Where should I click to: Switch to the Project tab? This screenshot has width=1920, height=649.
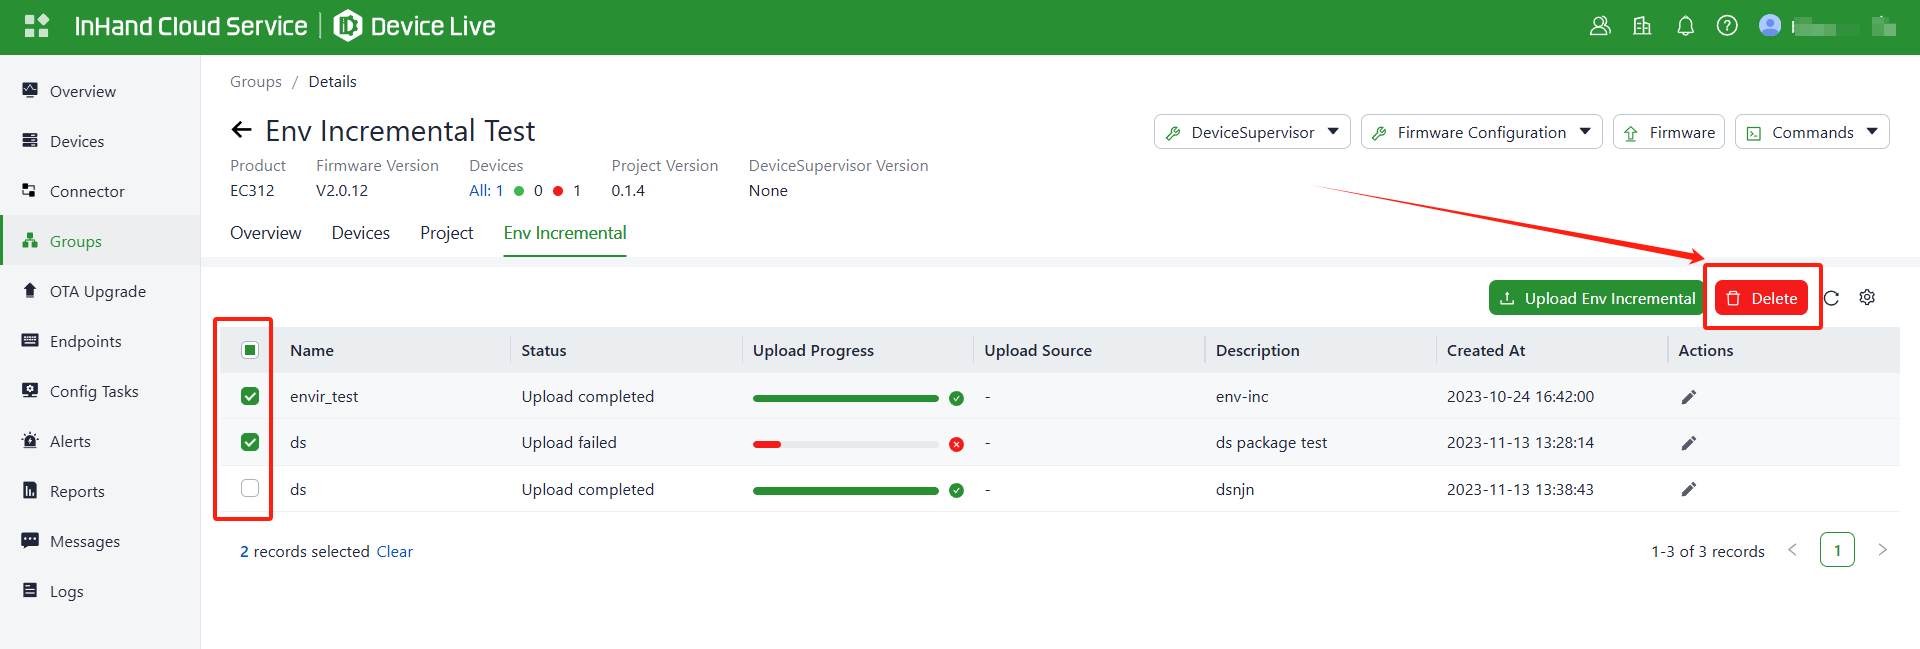click(x=446, y=233)
